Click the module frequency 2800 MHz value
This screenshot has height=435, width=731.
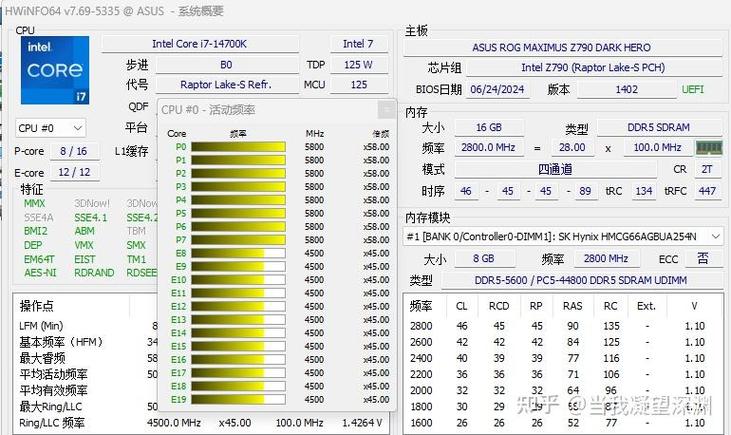(606, 258)
